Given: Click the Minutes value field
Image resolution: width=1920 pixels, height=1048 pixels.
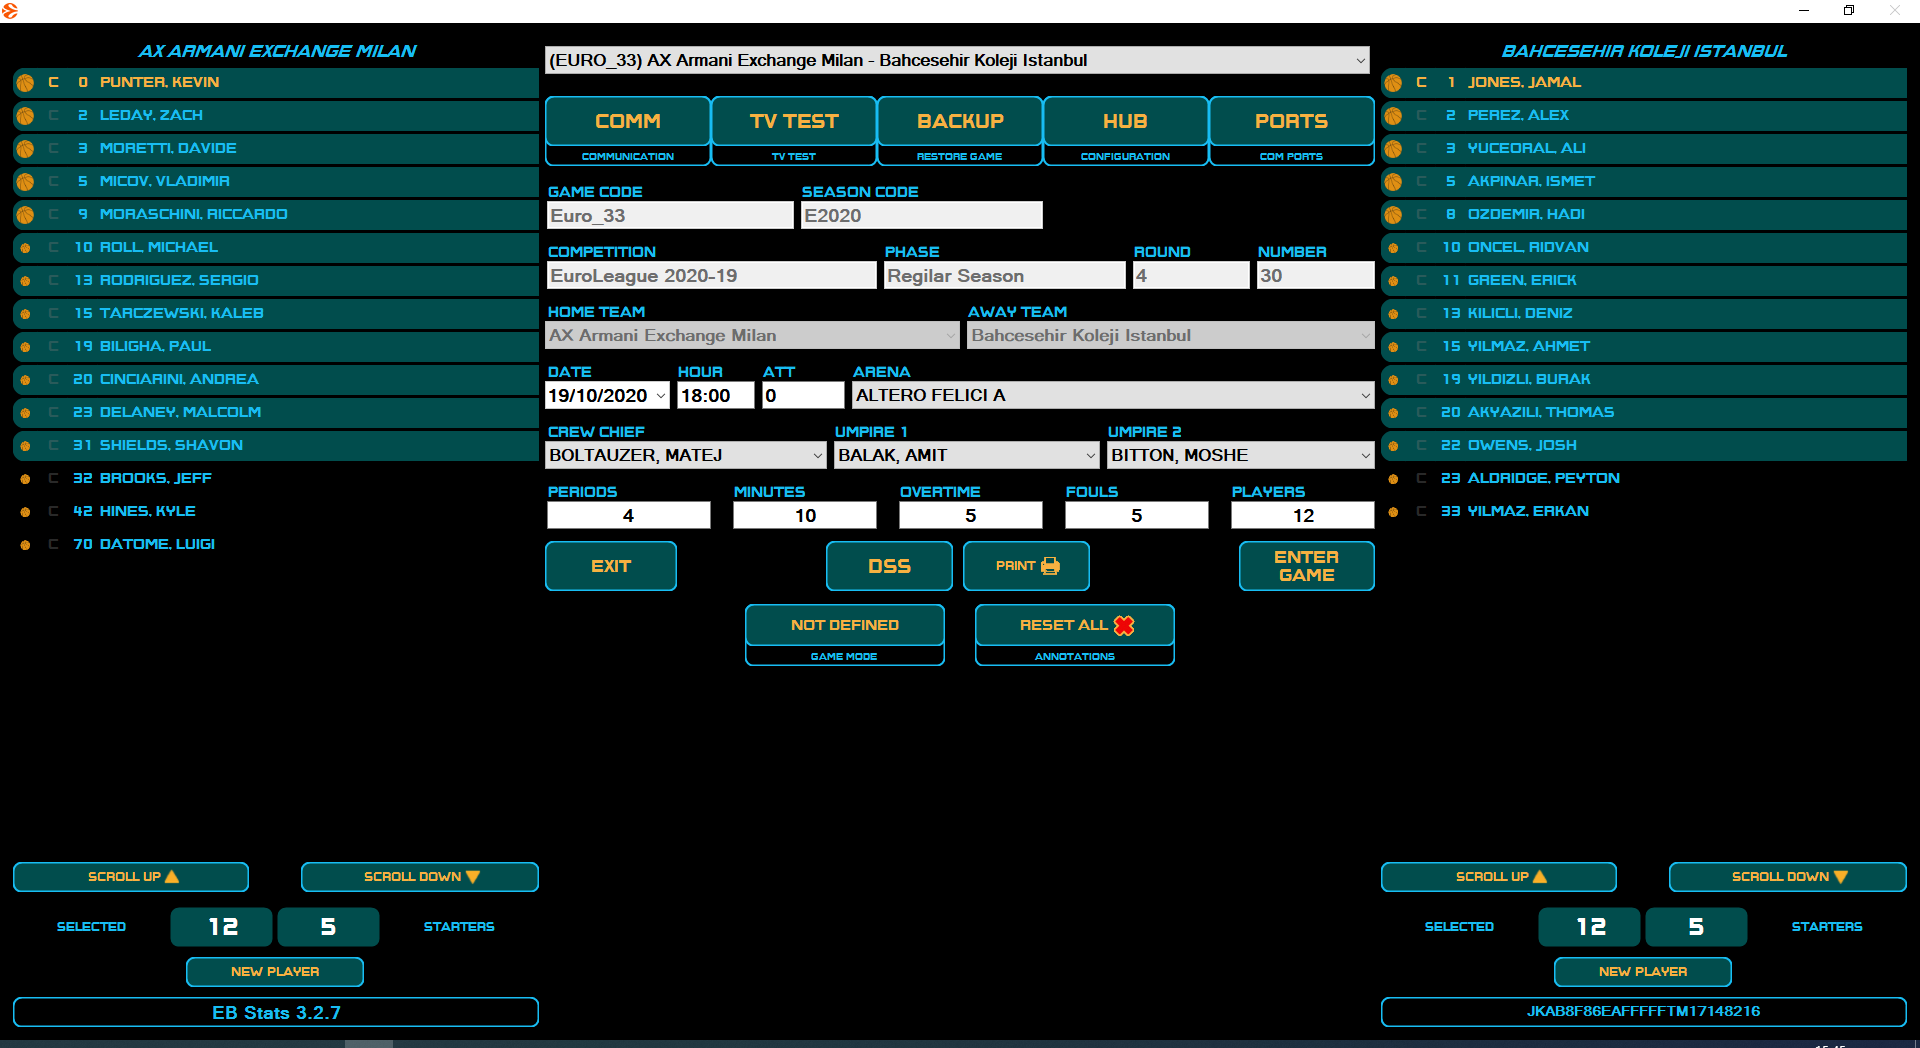Looking at the screenshot, I should point(805,516).
